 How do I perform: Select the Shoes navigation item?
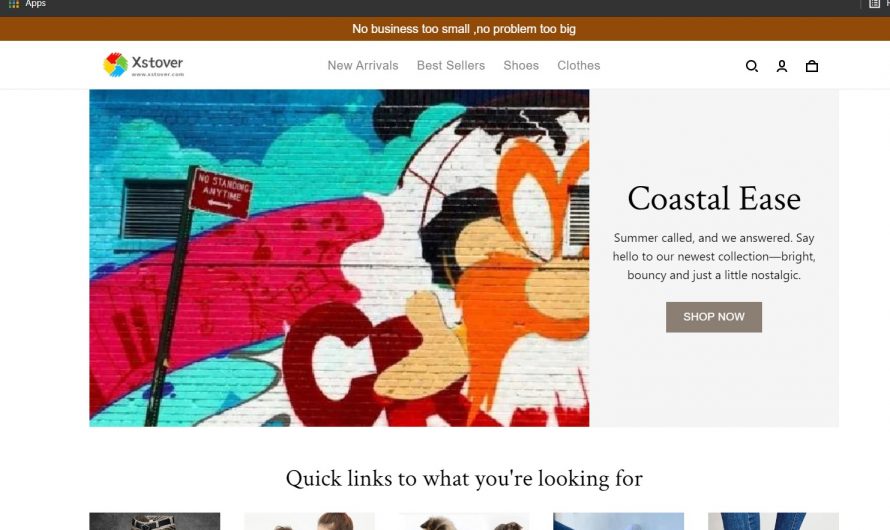point(521,65)
